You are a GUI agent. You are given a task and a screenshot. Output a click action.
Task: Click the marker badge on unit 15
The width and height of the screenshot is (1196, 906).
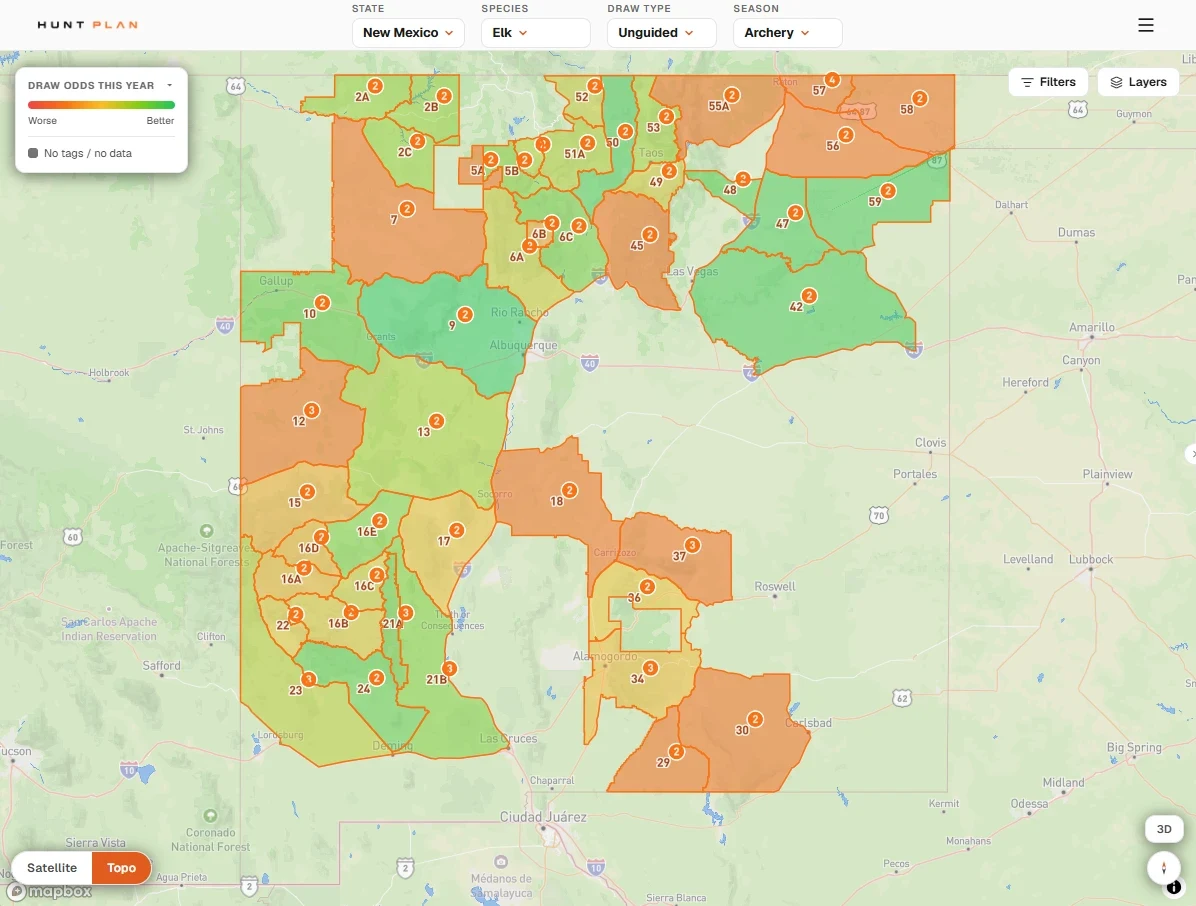click(x=307, y=492)
